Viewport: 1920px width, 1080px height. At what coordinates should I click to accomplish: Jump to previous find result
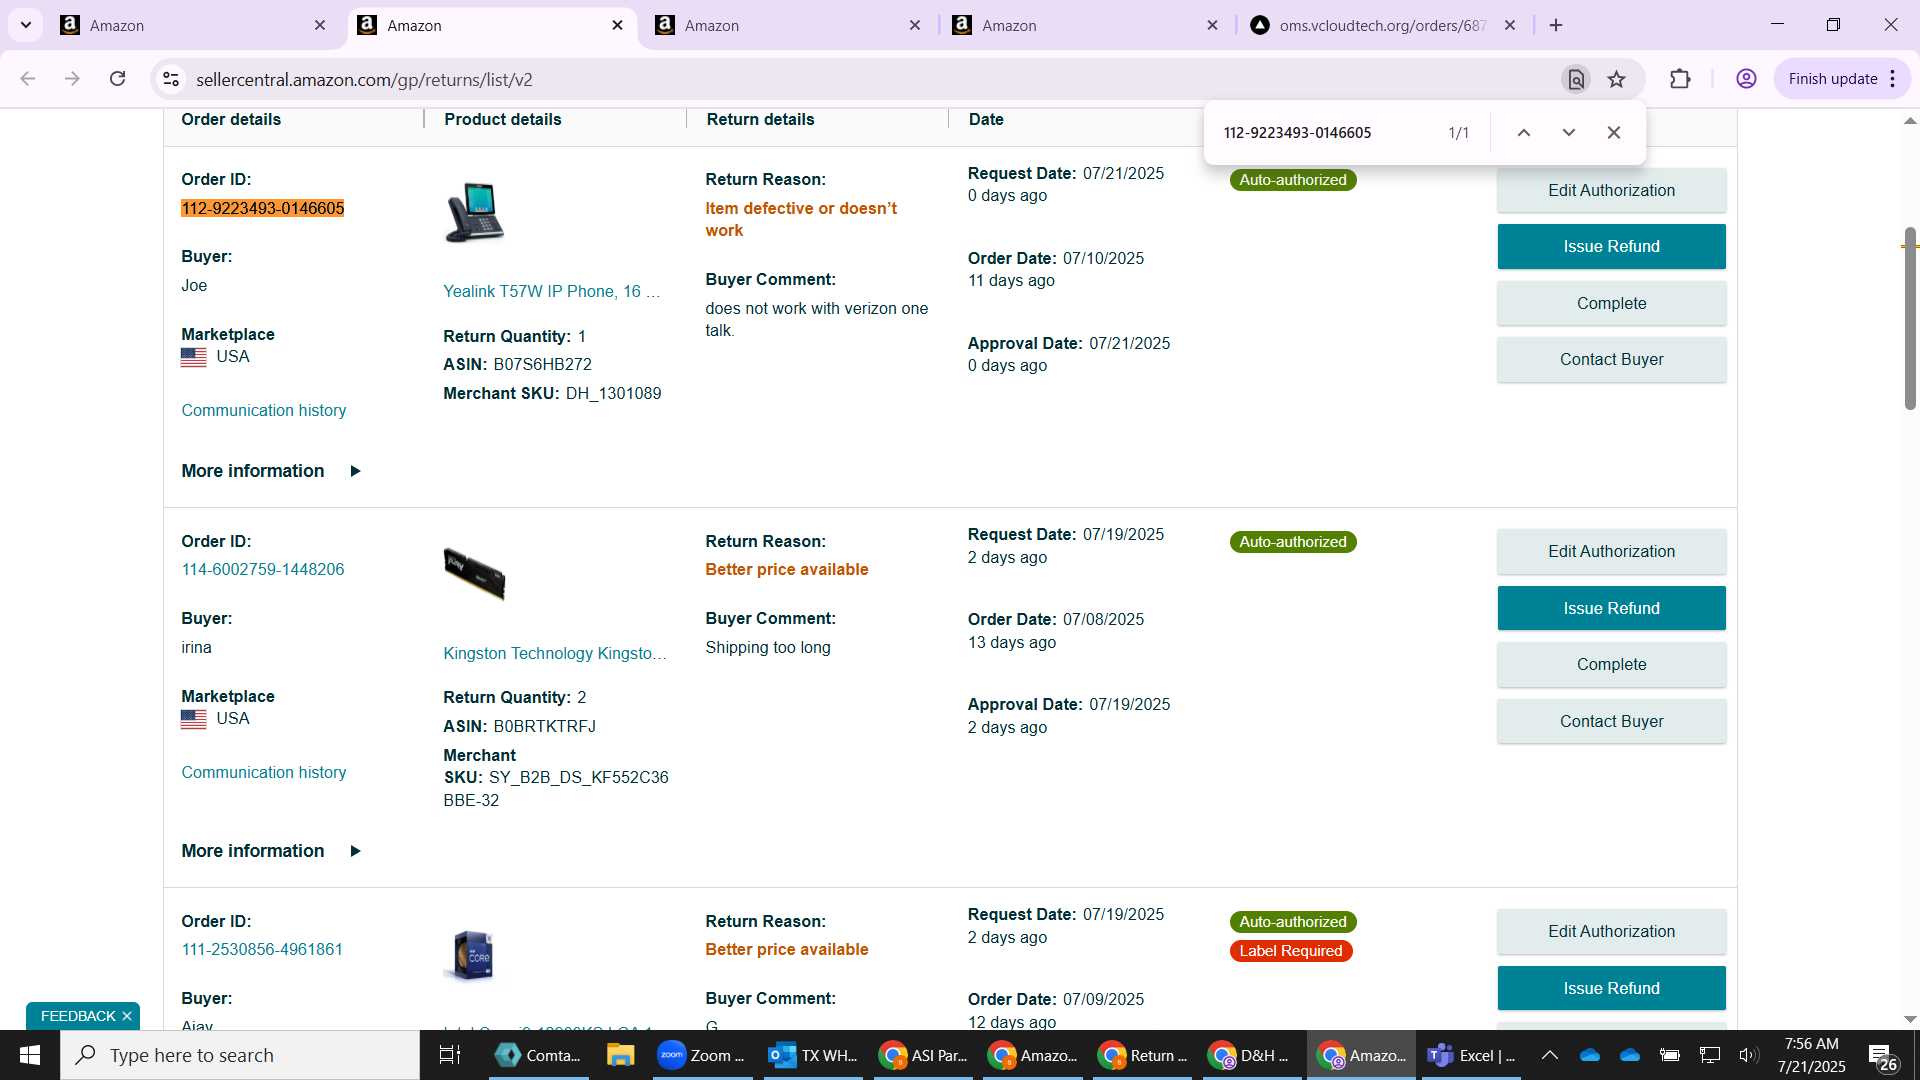(1524, 132)
